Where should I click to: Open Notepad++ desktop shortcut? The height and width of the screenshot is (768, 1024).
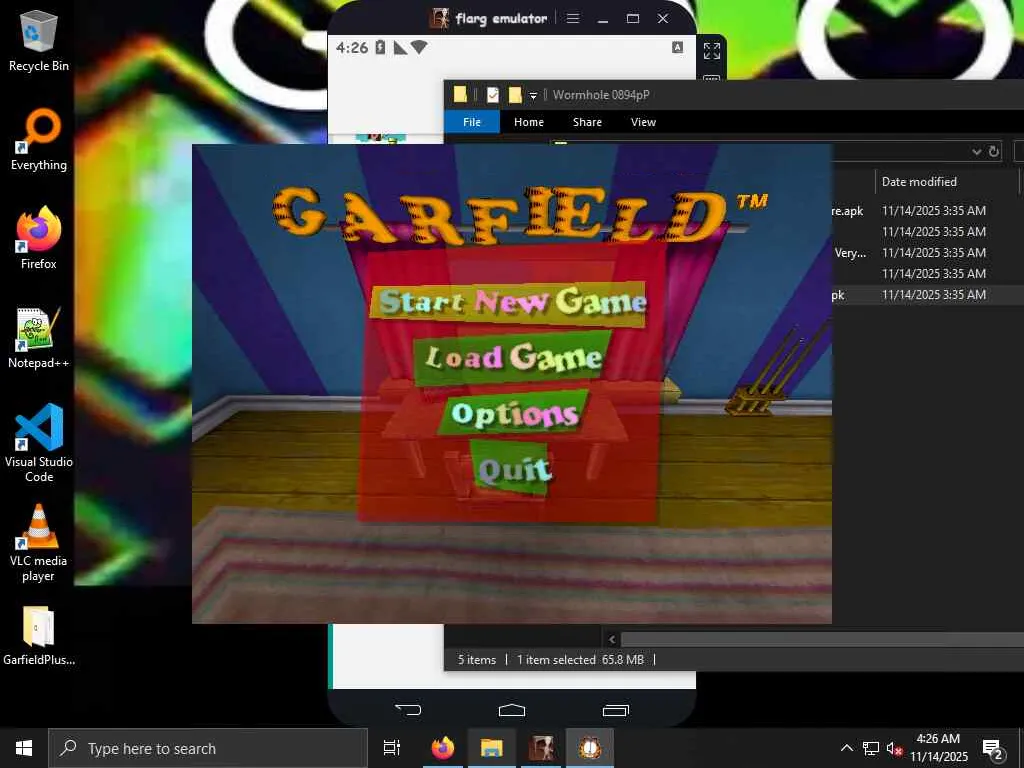pos(39,338)
